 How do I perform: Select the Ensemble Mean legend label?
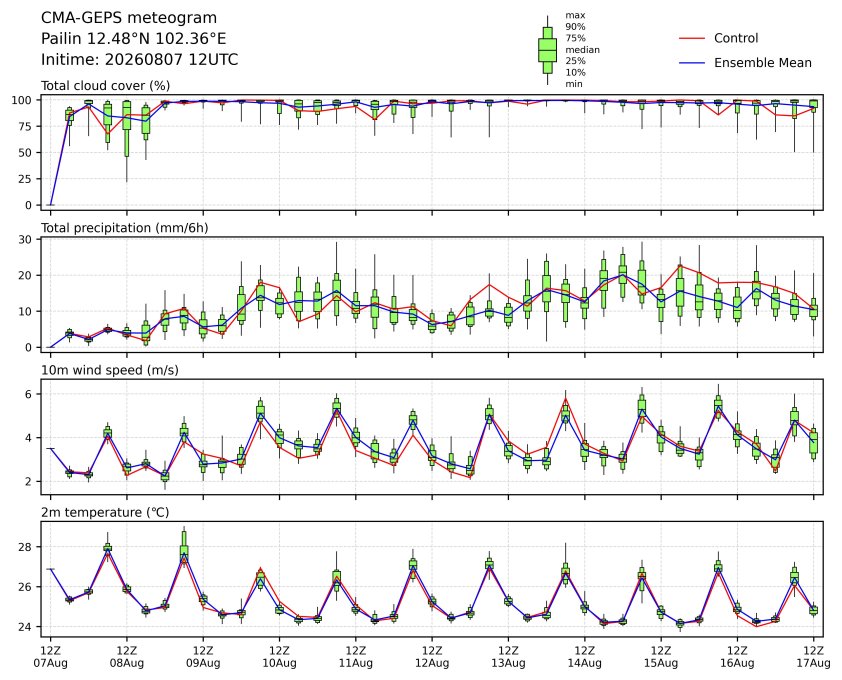(x=763, y=63)
